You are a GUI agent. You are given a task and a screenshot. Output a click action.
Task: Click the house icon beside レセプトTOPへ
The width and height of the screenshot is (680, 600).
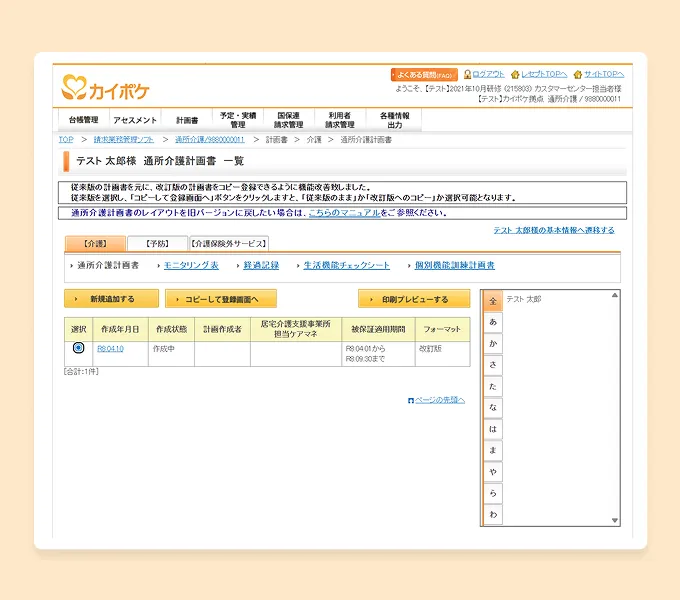(x=515, y=75)
